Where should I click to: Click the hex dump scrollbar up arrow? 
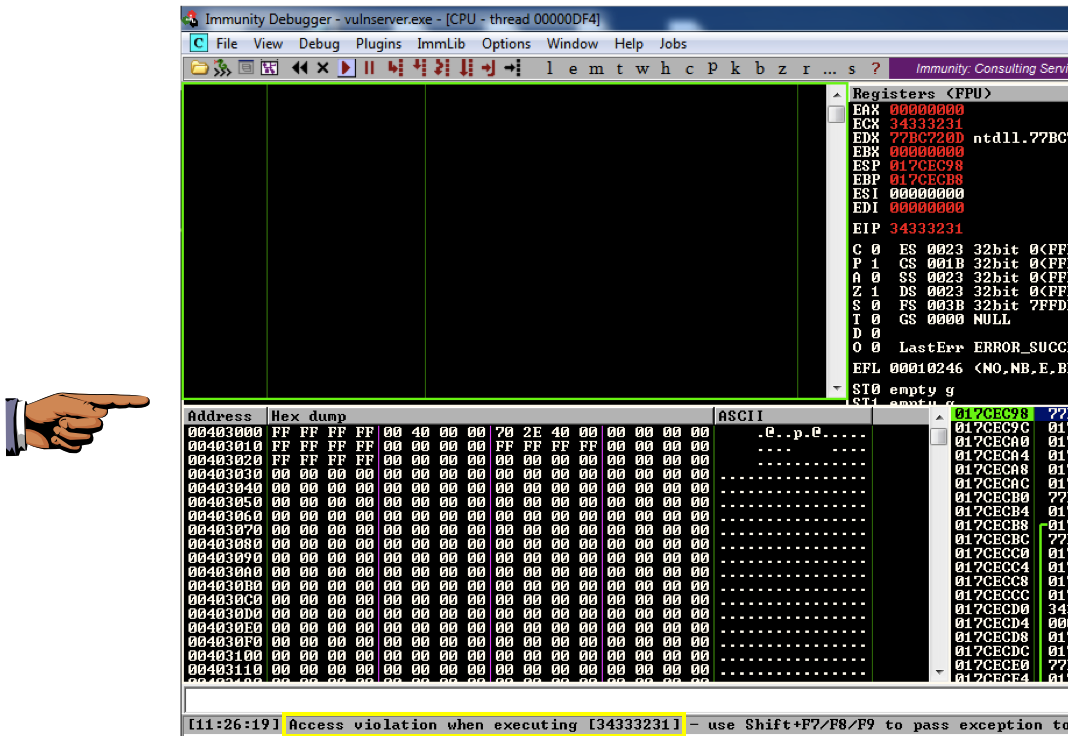938,416
